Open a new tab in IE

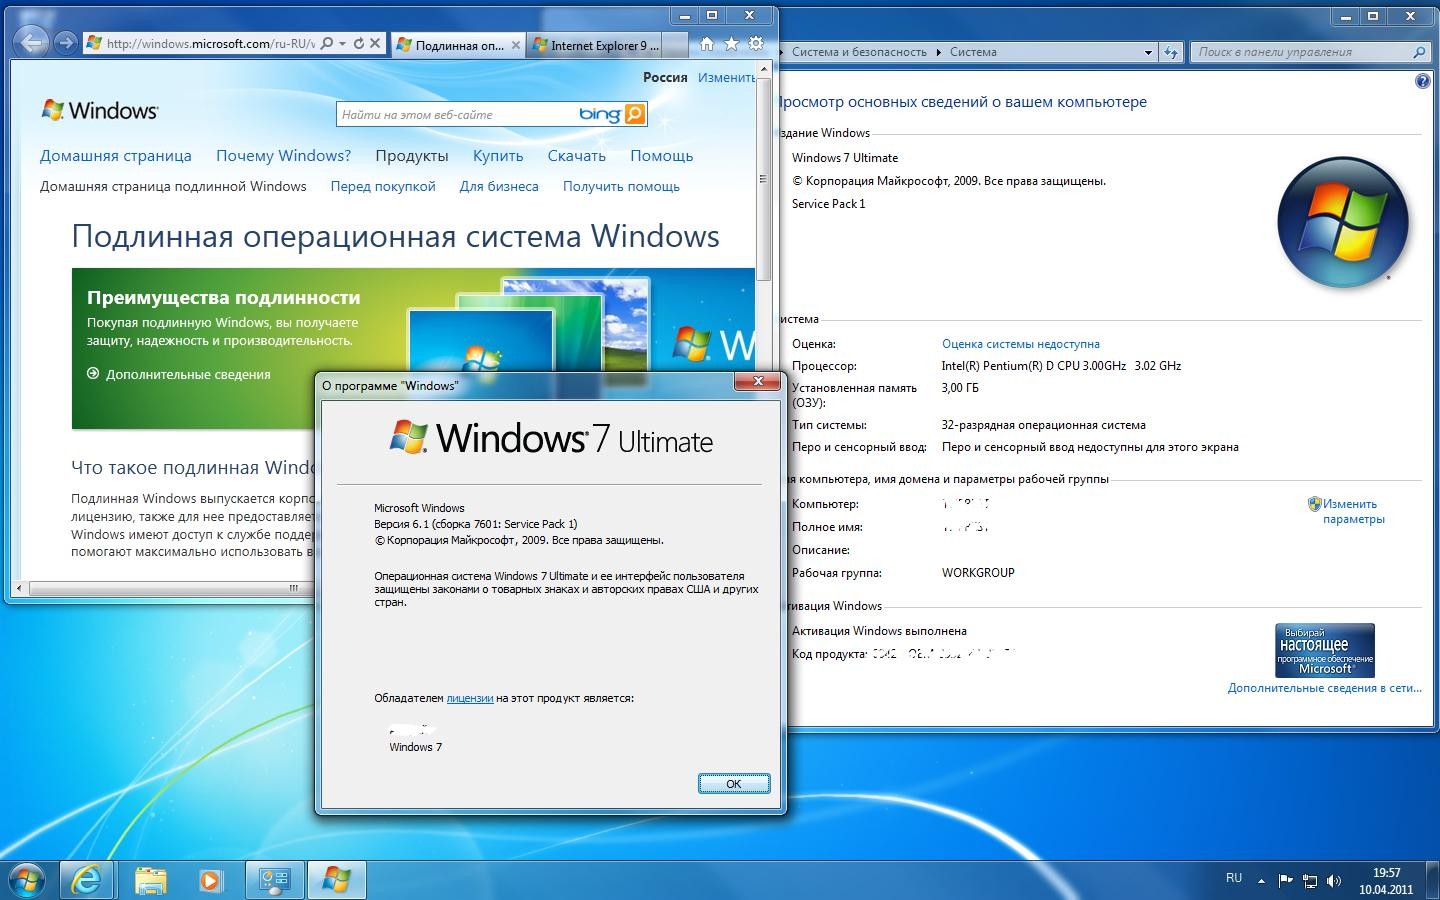click(675, 45)
